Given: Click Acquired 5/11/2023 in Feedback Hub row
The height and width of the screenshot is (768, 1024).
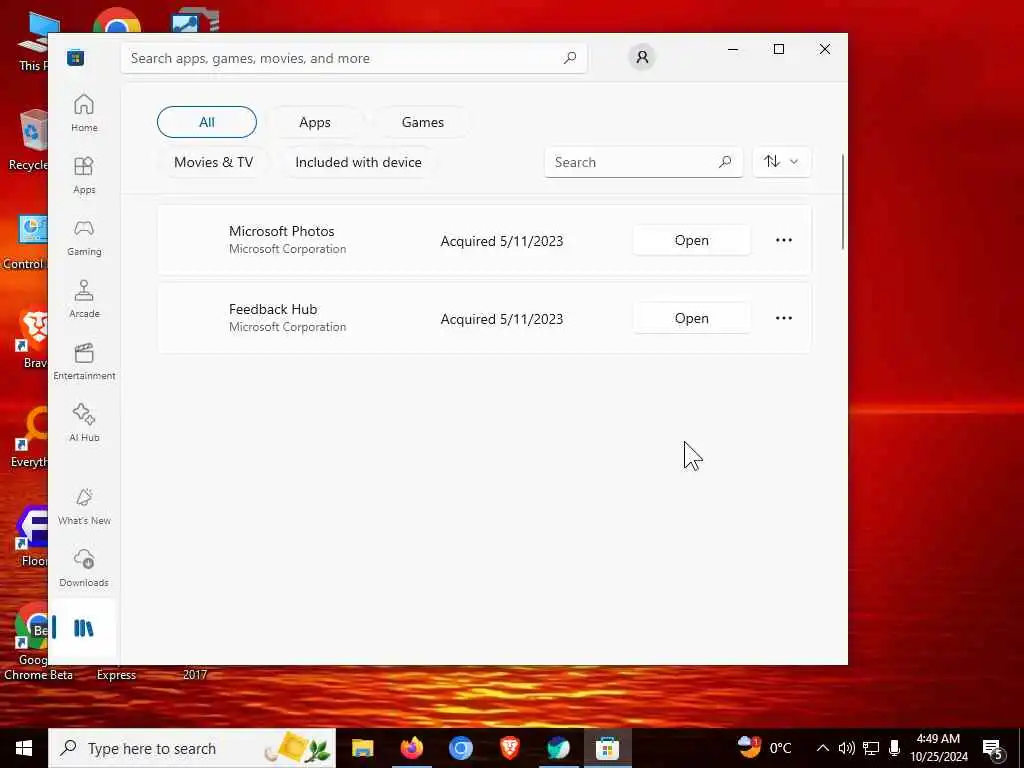Looking at the screenshot, I should click(502, 319).
